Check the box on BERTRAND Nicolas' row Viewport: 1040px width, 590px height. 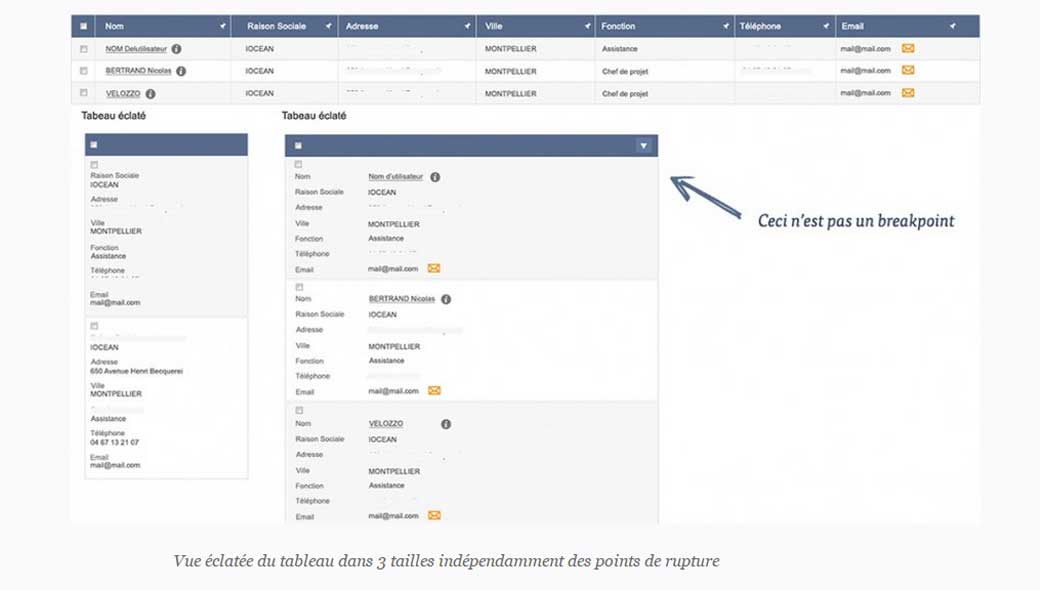coord(82,70)
